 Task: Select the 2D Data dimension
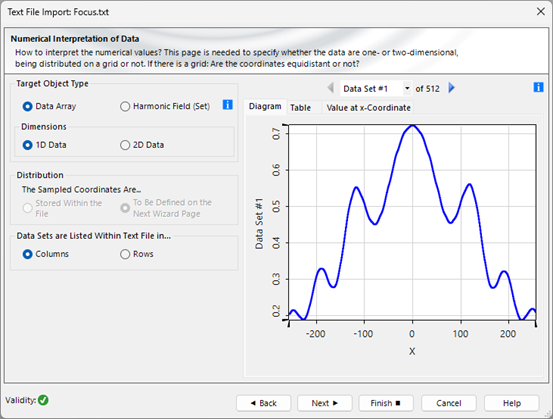click(x=142, y=145)
